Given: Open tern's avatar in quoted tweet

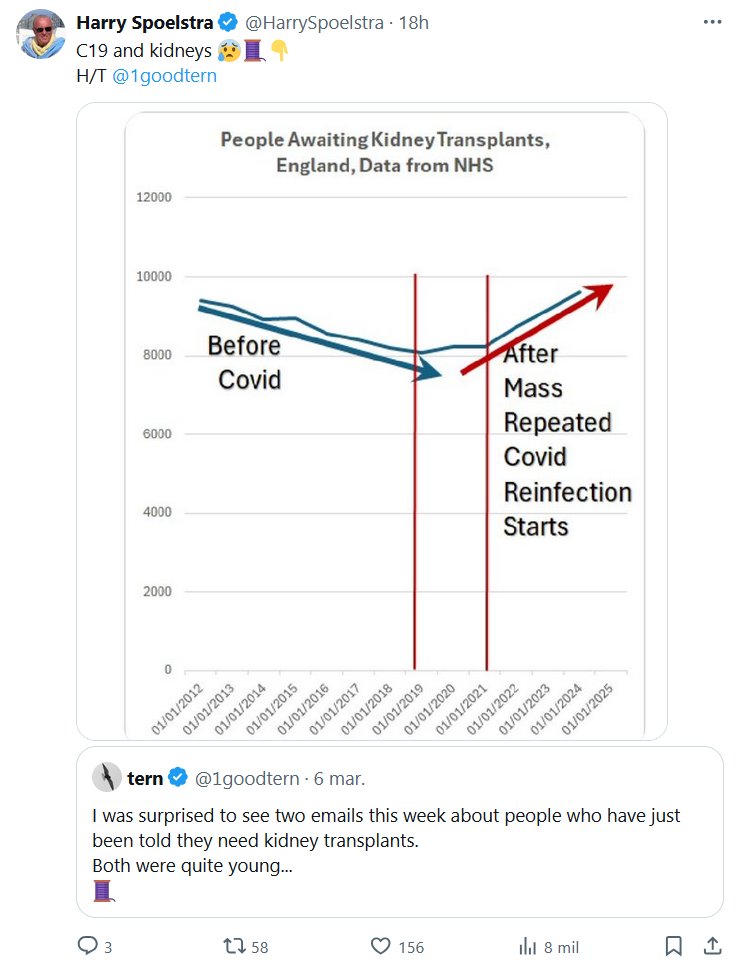Looking at the screenshot, I should coord(107,777).
